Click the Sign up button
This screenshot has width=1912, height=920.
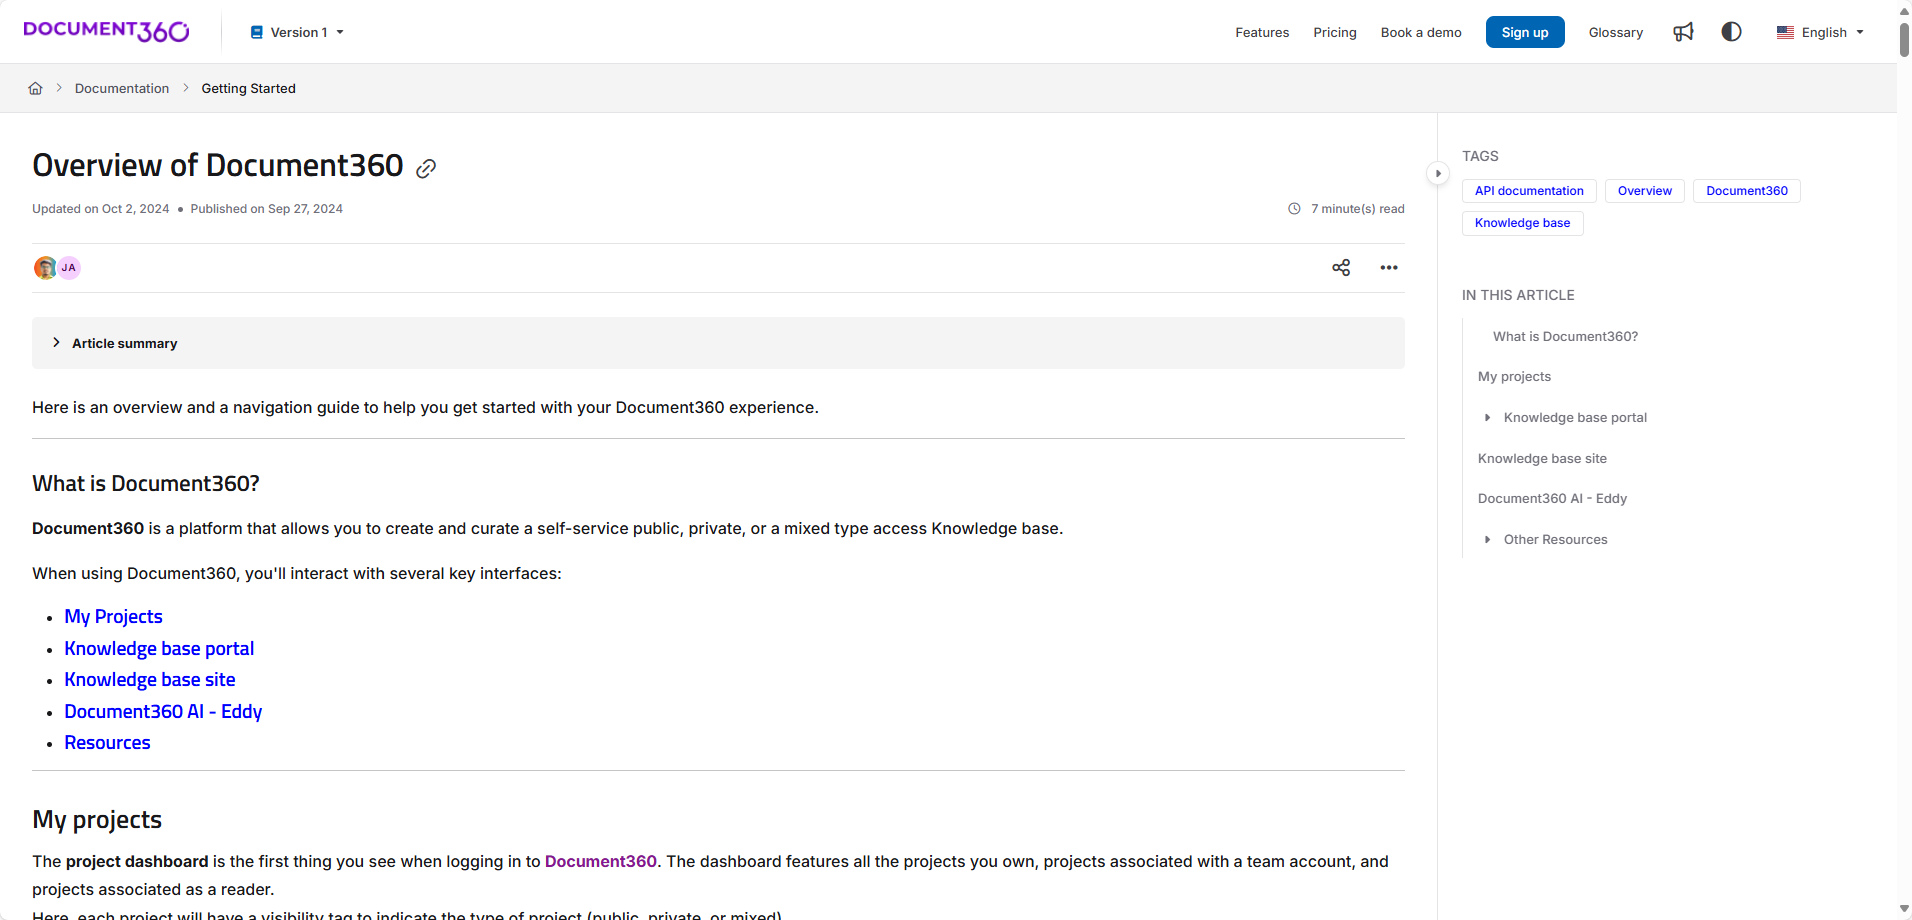(1525, 32)
